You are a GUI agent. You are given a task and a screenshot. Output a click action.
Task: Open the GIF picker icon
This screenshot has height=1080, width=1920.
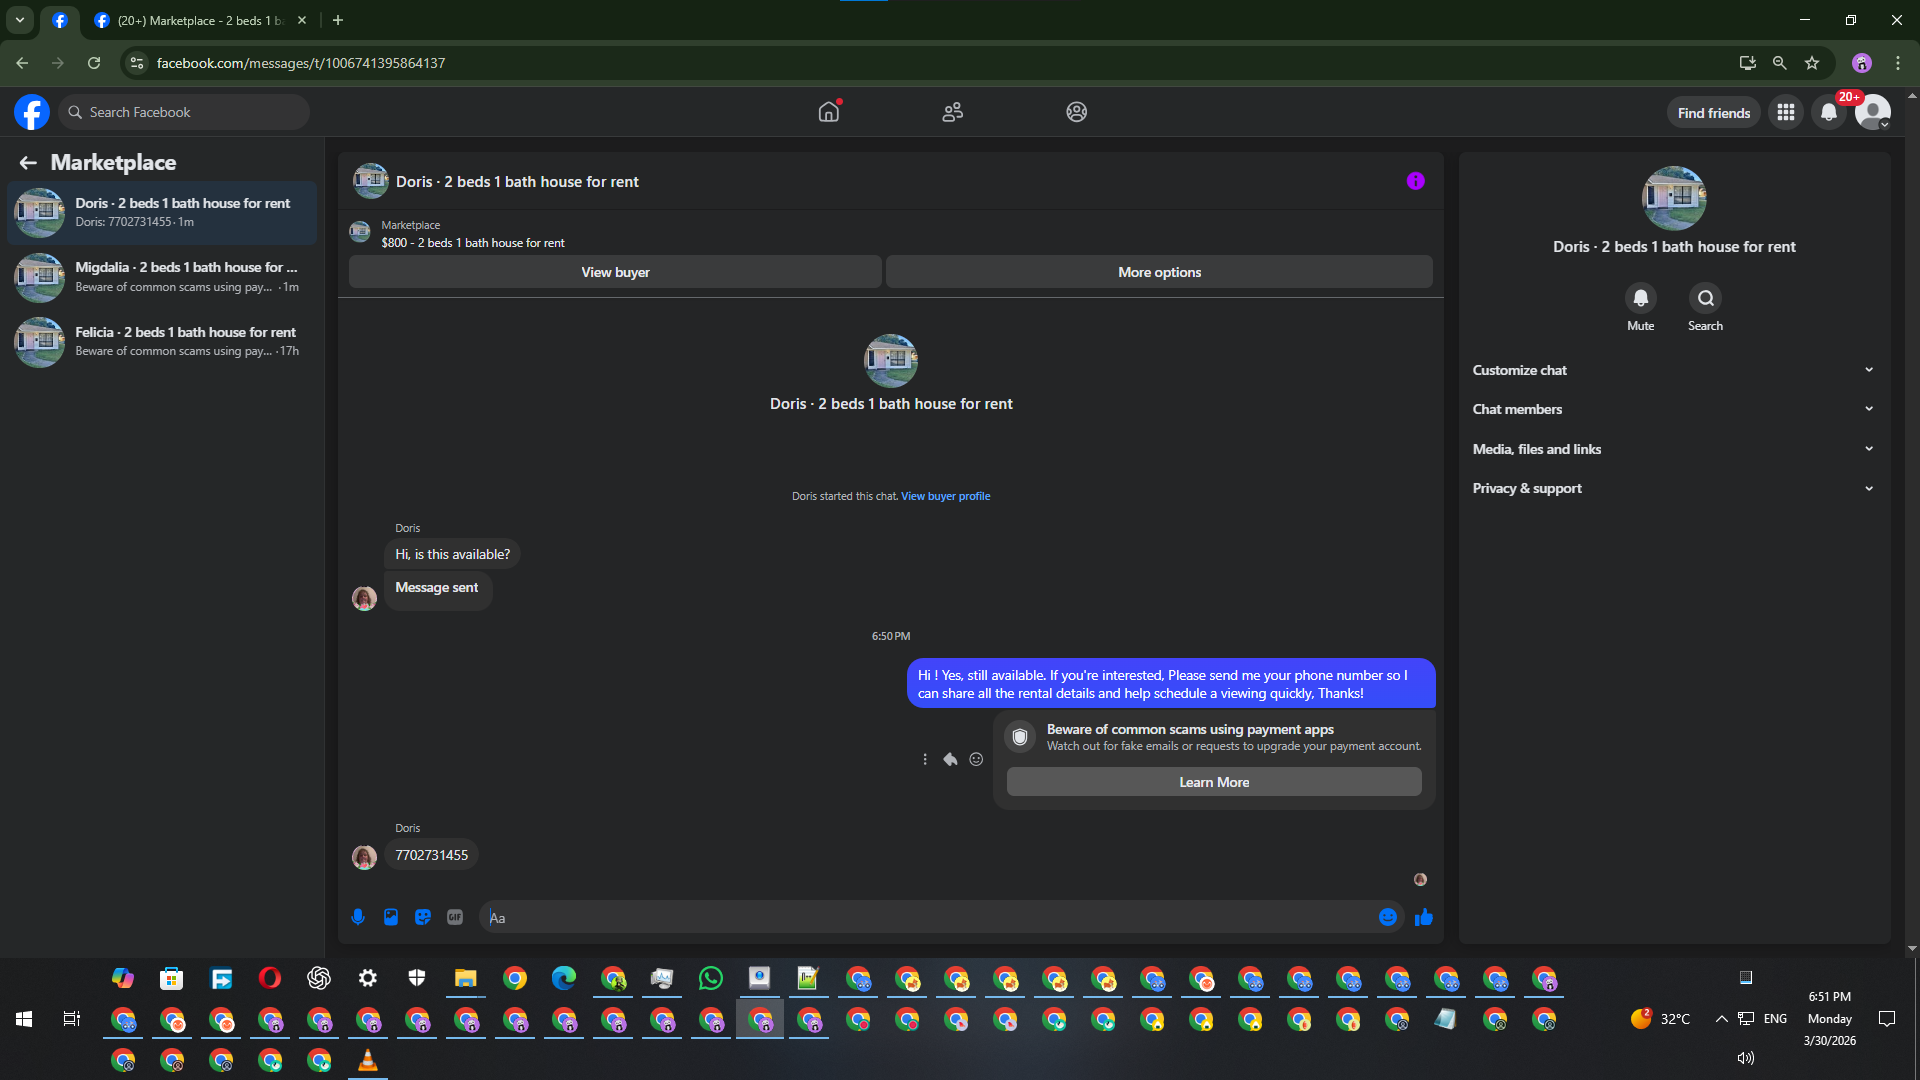coord(455,917)
